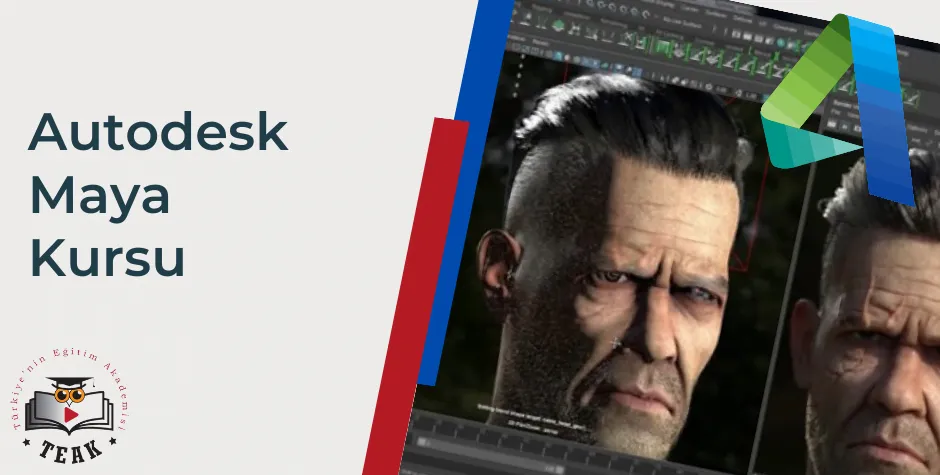
Task: Click the "Autodesk Maya Kursu" course title
Action: tap(158, 195)
